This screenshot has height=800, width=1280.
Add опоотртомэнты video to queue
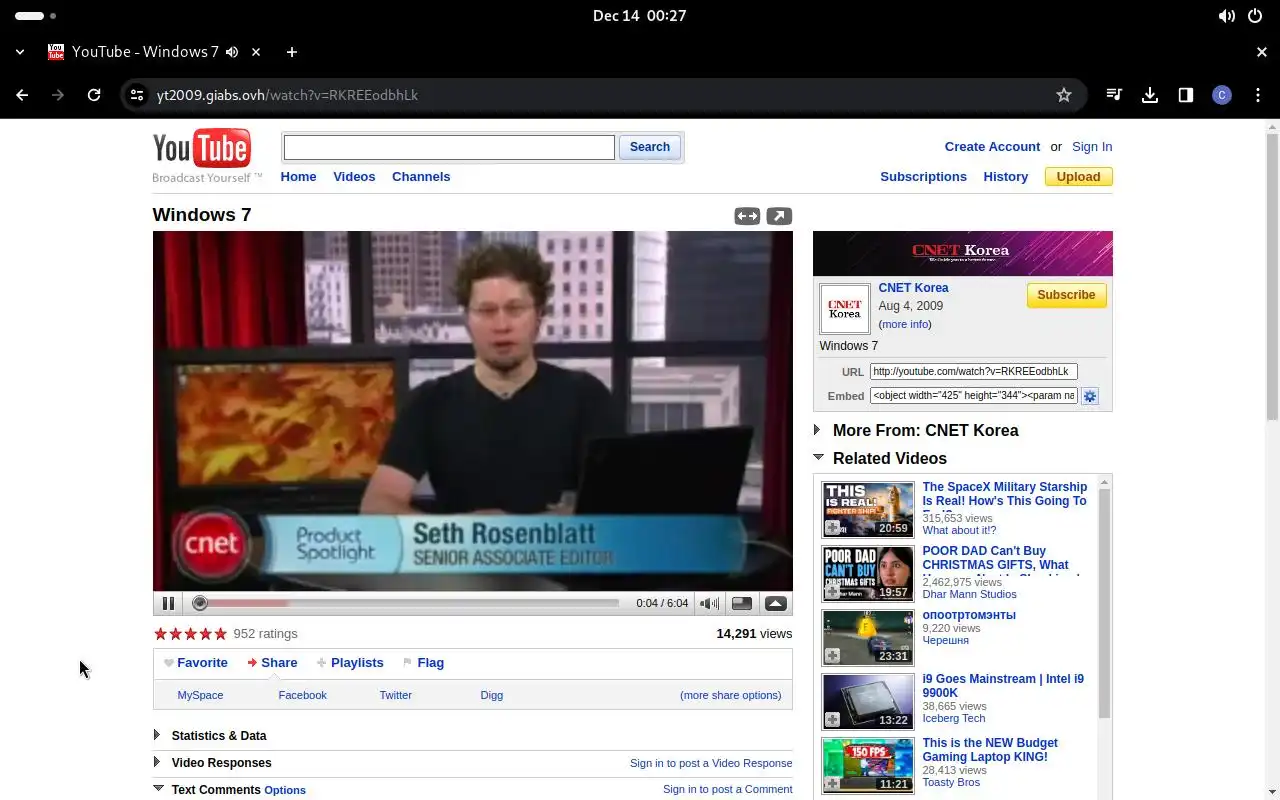[832, 655]
